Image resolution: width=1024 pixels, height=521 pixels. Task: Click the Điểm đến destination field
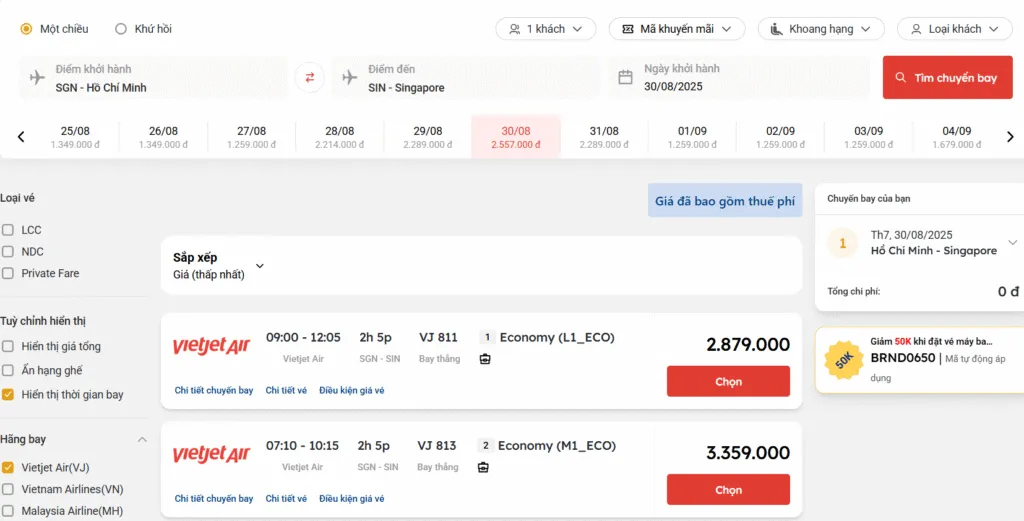(466, 78)
